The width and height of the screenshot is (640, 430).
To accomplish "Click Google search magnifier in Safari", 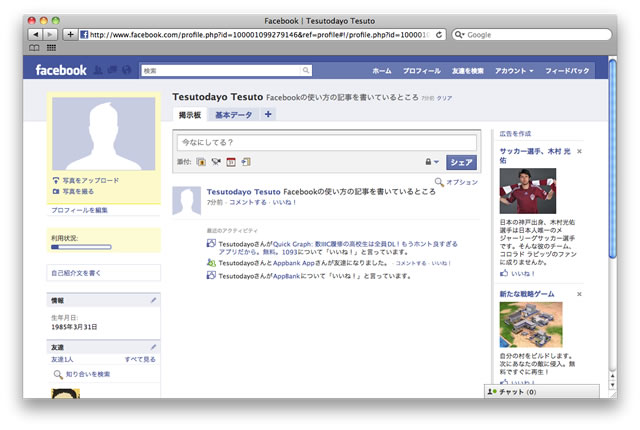I will point(460,35).
